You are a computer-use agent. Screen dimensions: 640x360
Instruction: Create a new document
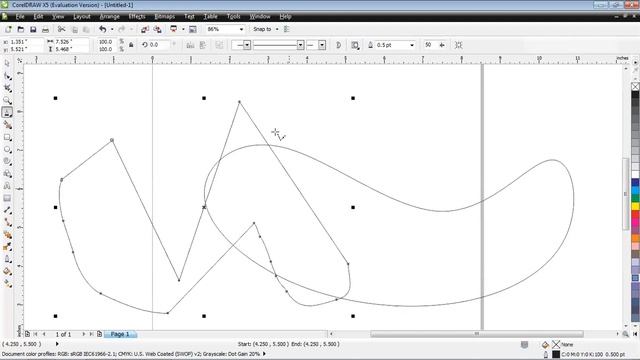(8, 29)
